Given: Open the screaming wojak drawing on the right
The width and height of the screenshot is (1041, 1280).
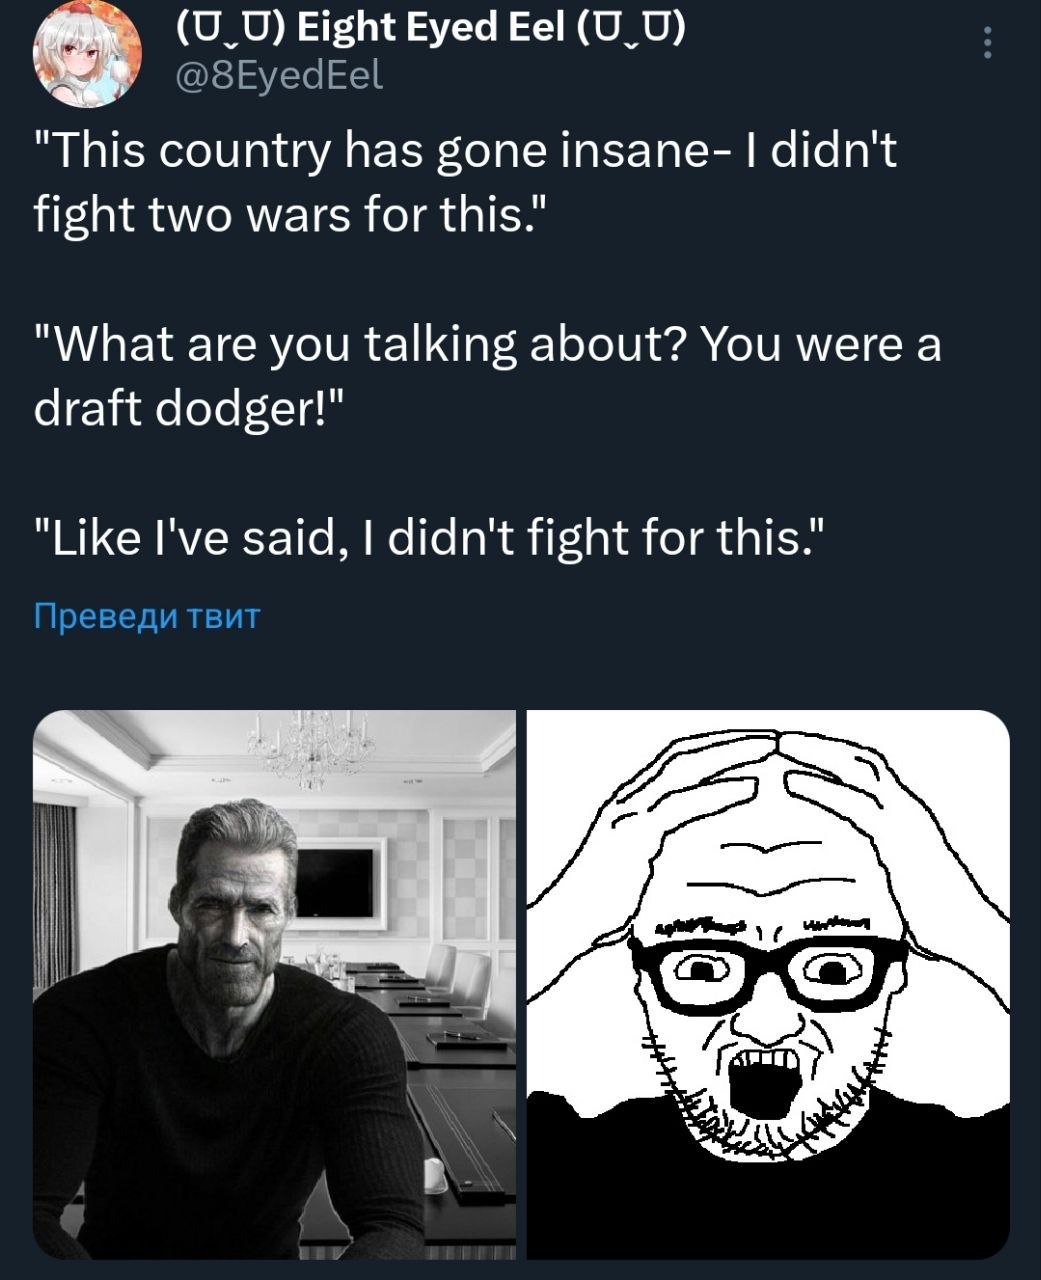Looking at the screenshot, I should (767, 984).
